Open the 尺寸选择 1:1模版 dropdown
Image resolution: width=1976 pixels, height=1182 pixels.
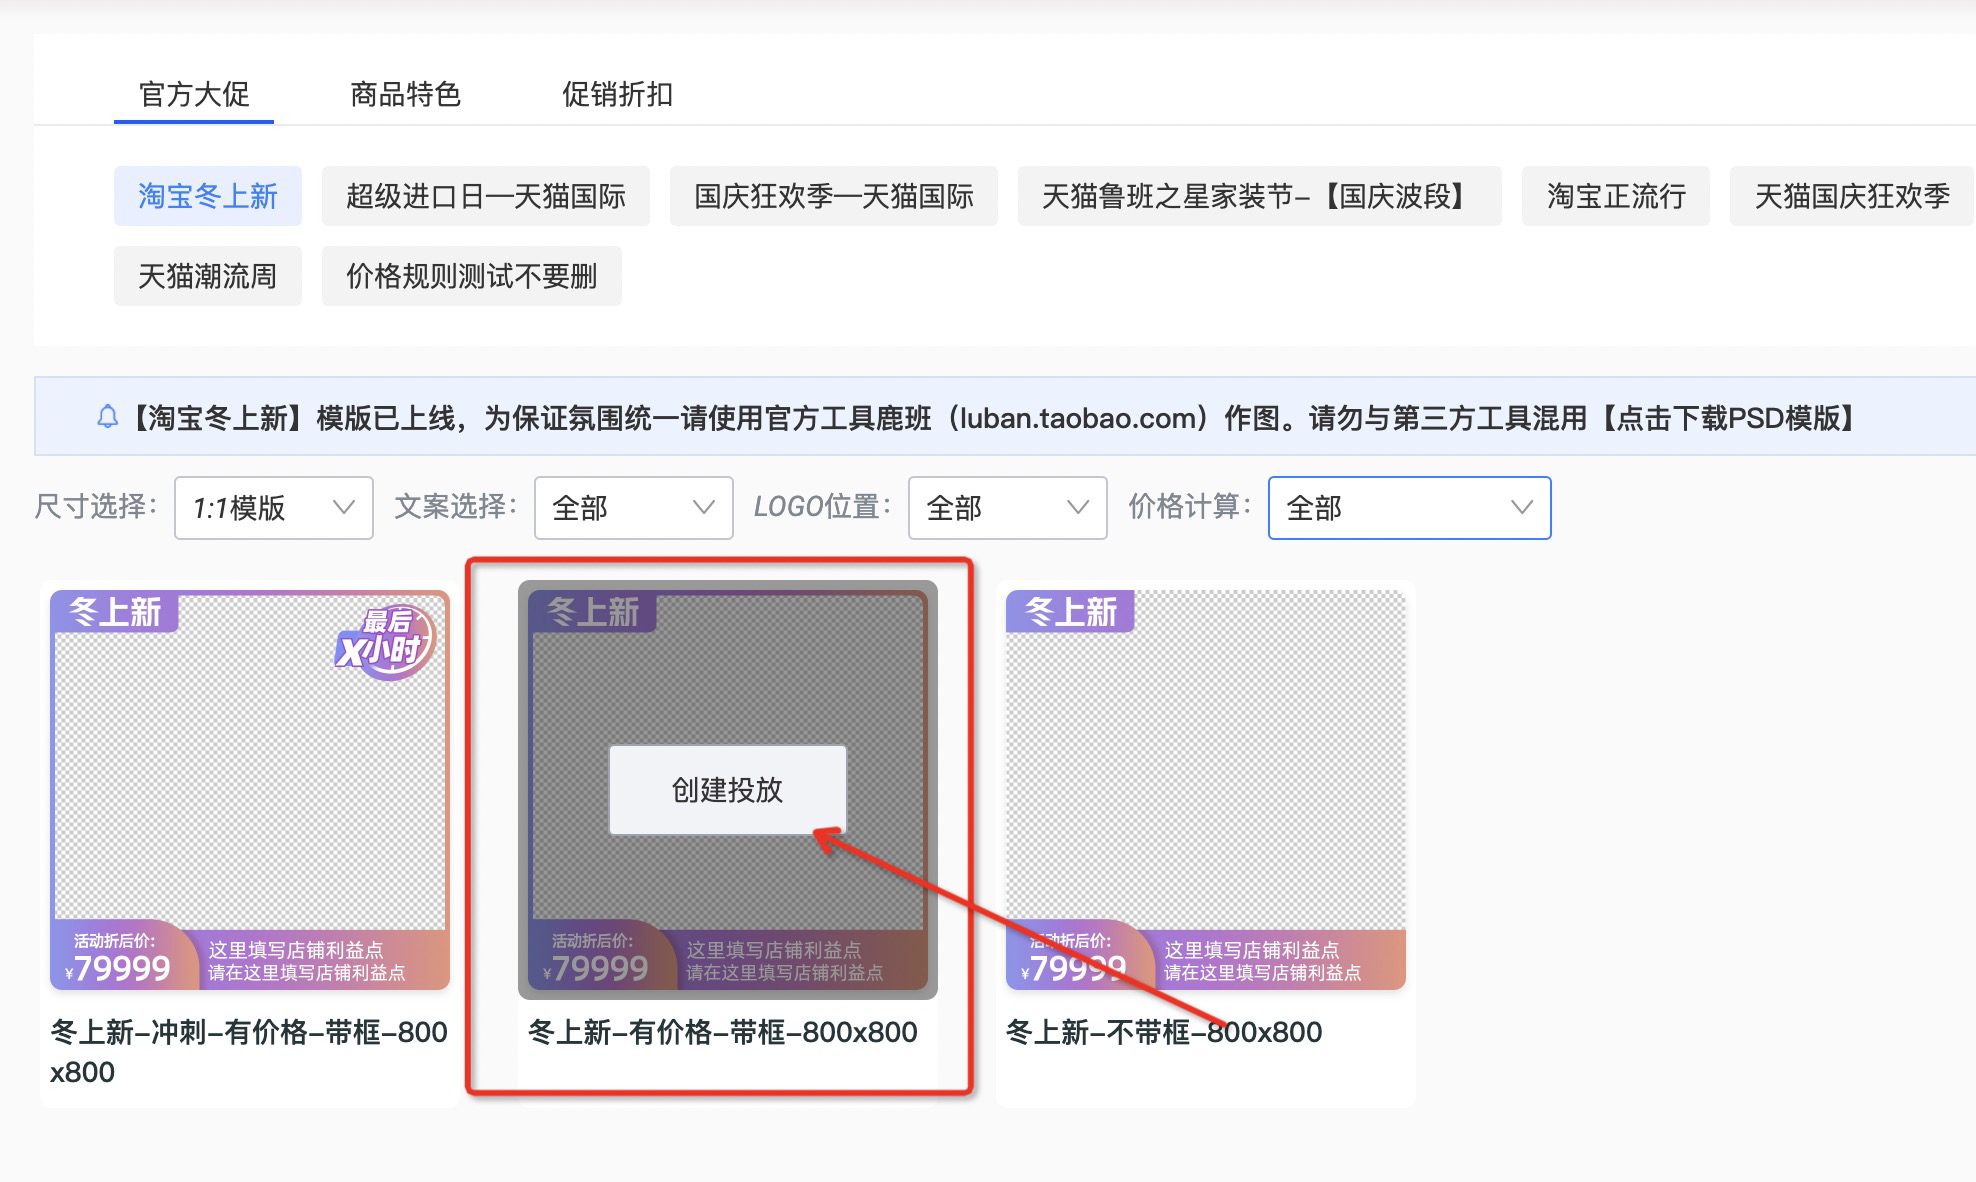coord(274,508)
